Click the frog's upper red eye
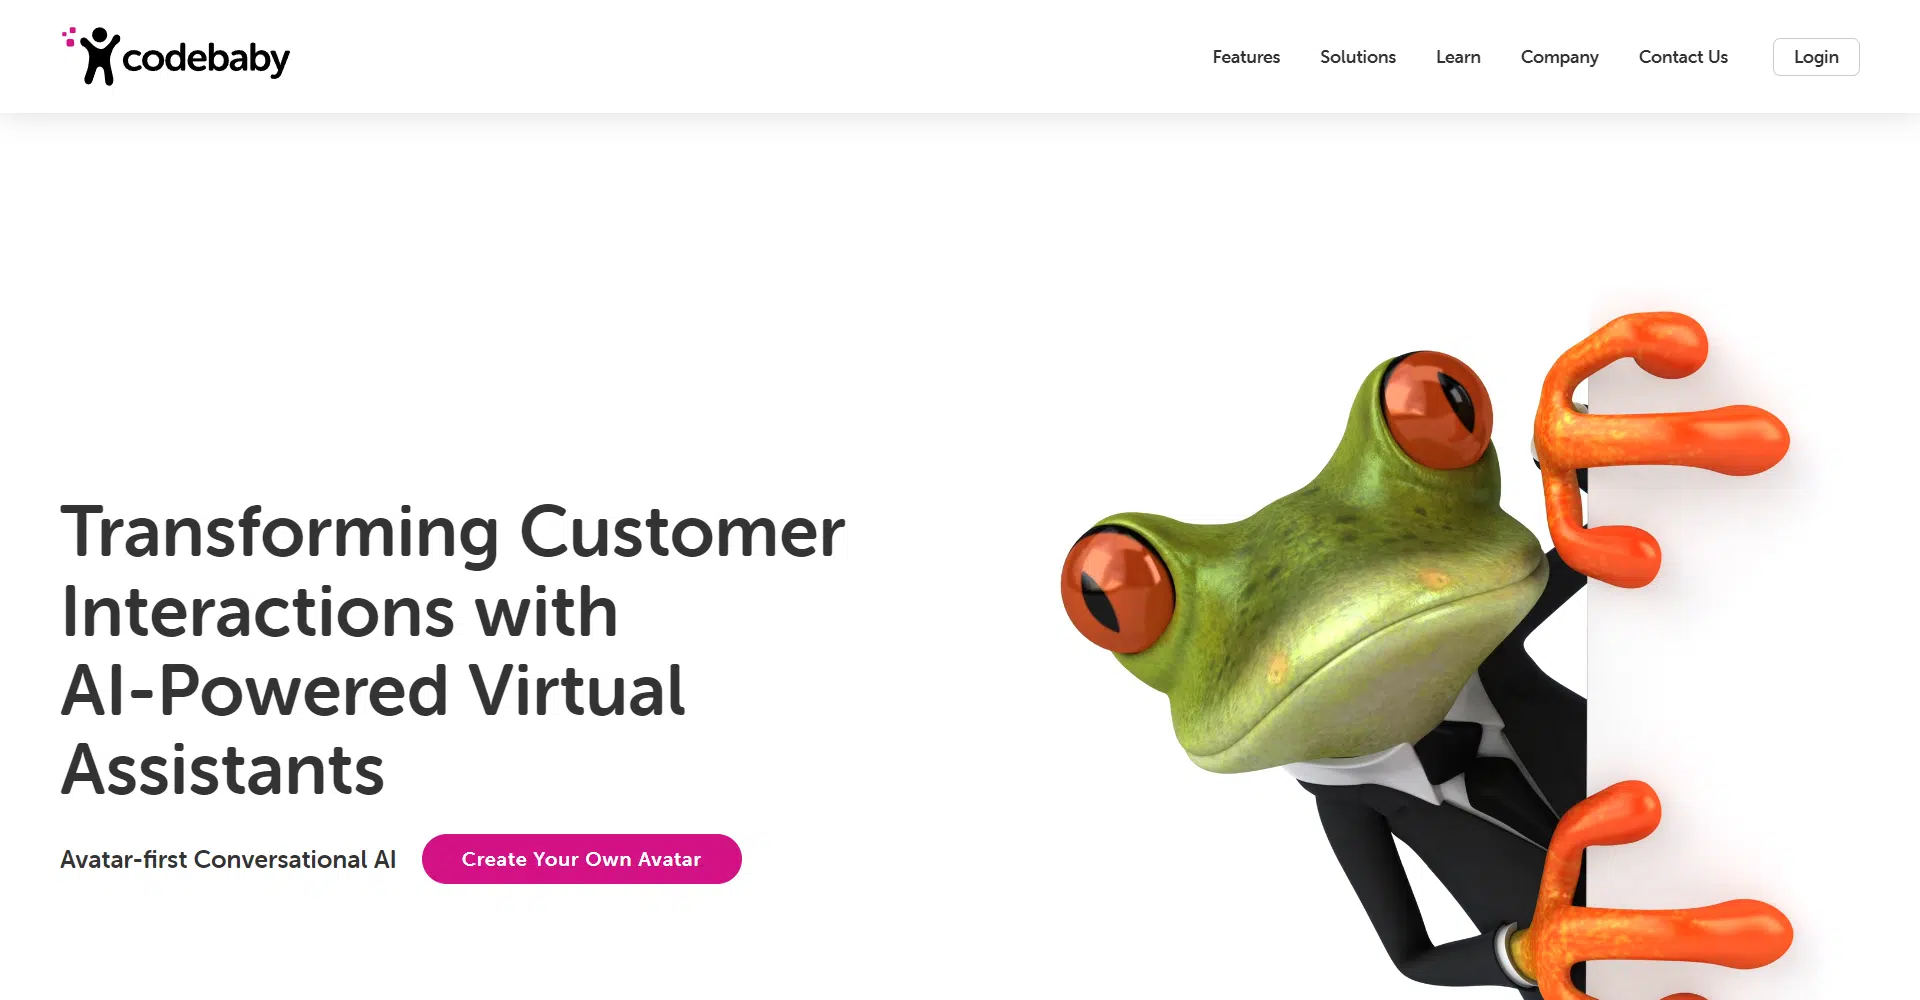 coord(1436,409)
